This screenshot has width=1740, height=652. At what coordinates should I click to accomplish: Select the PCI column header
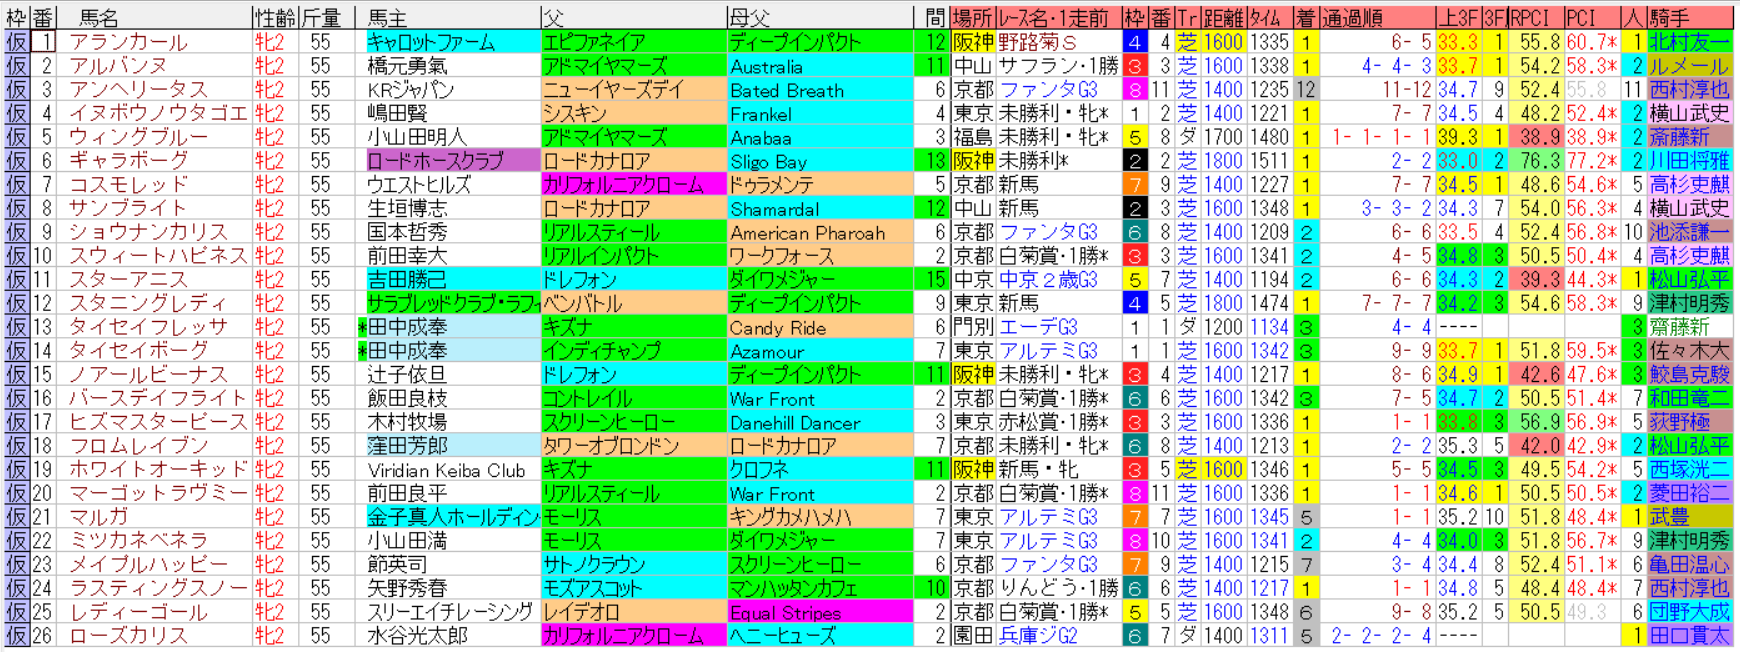(x=1580, y=17)
